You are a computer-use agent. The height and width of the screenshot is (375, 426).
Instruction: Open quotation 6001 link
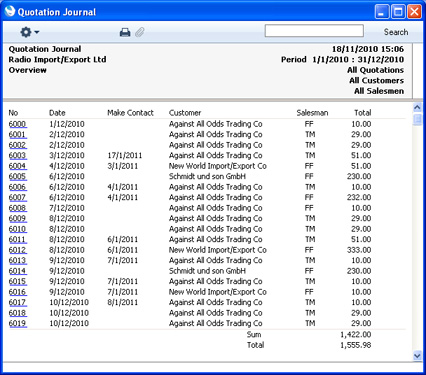coord(18,134)
